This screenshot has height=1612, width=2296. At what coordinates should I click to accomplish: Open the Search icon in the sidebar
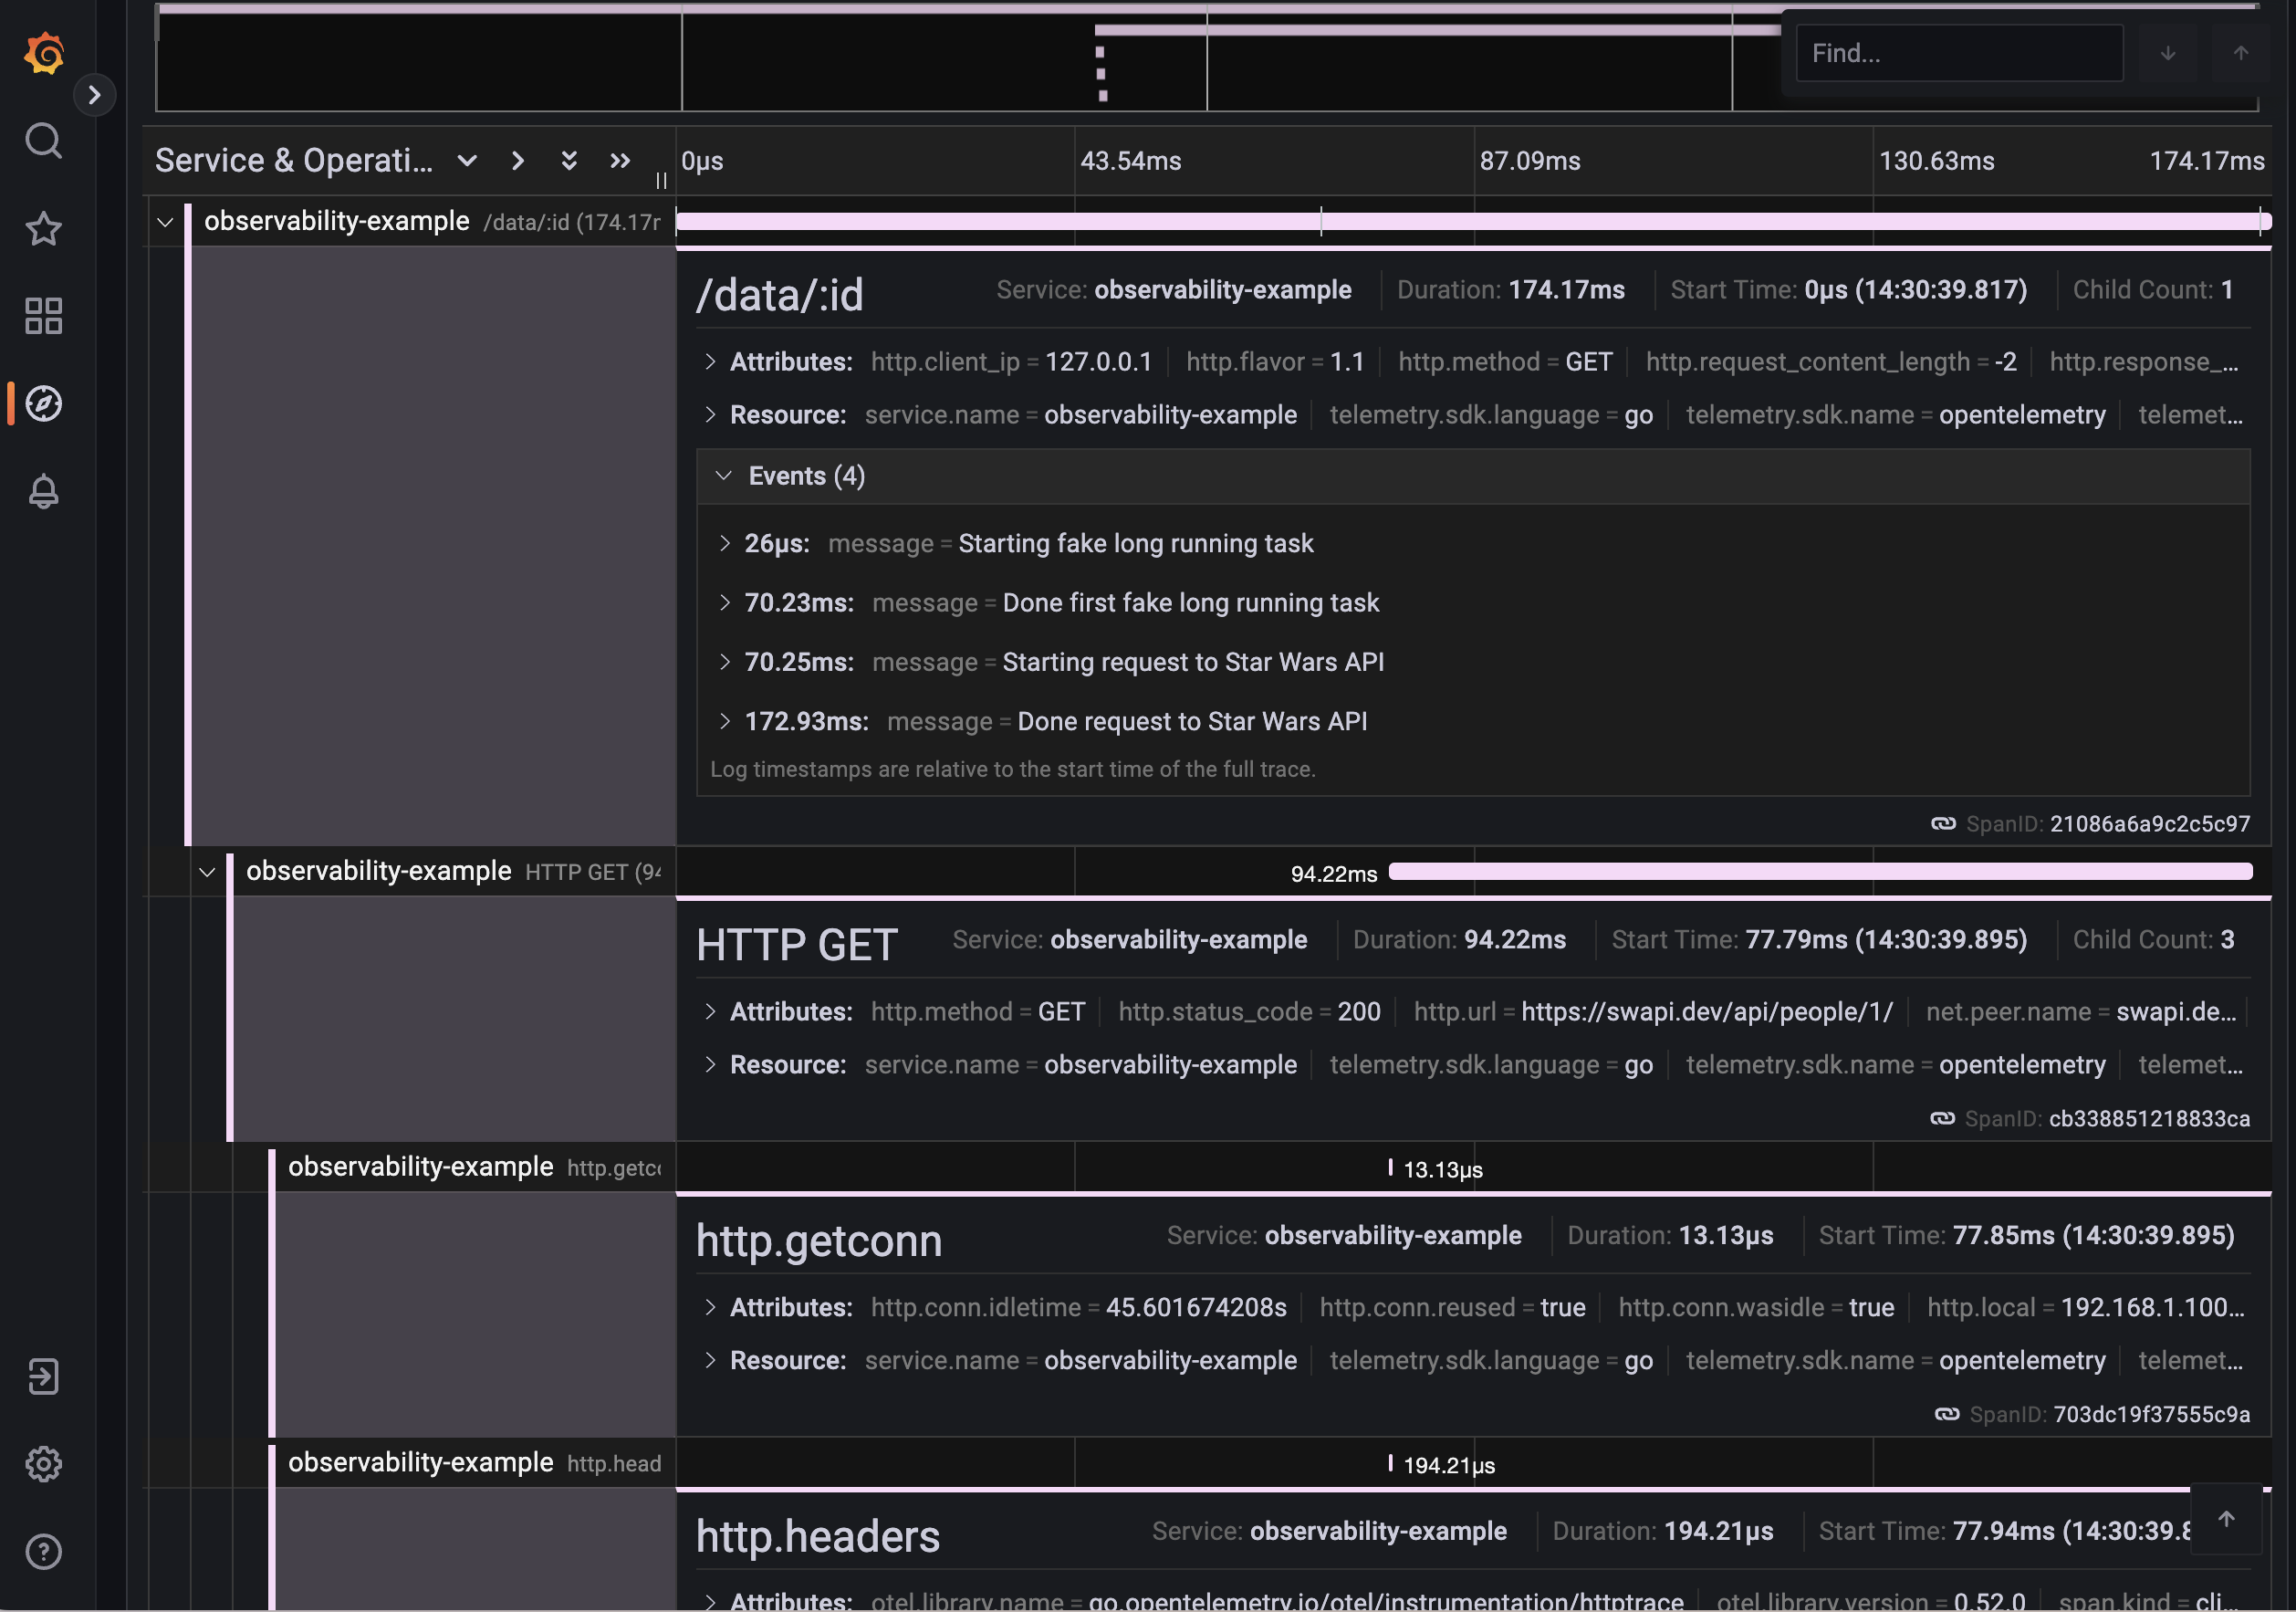44,141
